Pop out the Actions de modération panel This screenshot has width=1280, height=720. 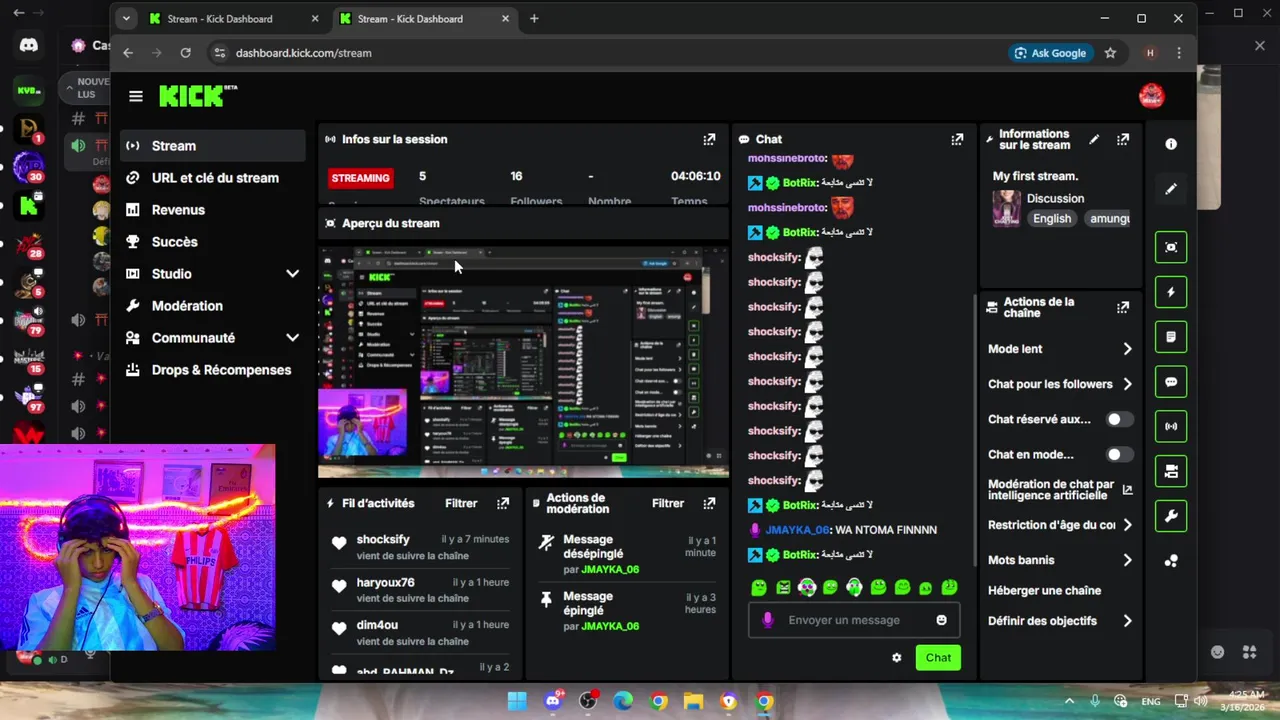click(709, 504)
